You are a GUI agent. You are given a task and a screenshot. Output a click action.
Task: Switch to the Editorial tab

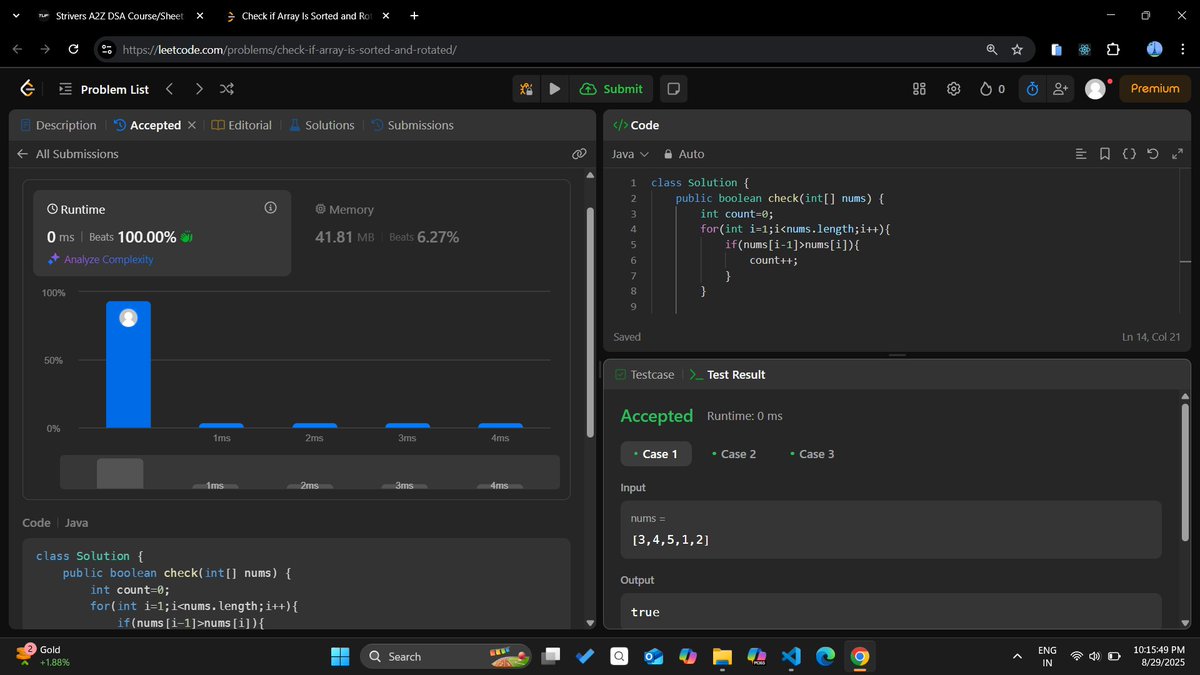click(242, 125)
